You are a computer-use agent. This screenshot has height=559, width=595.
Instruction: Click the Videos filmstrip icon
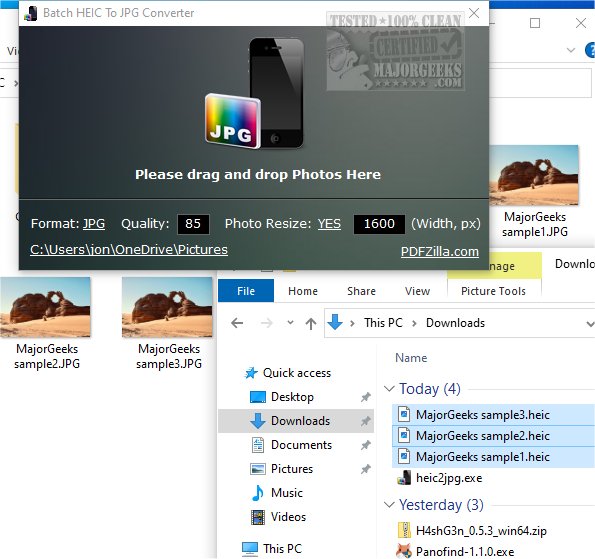(258, 517)
